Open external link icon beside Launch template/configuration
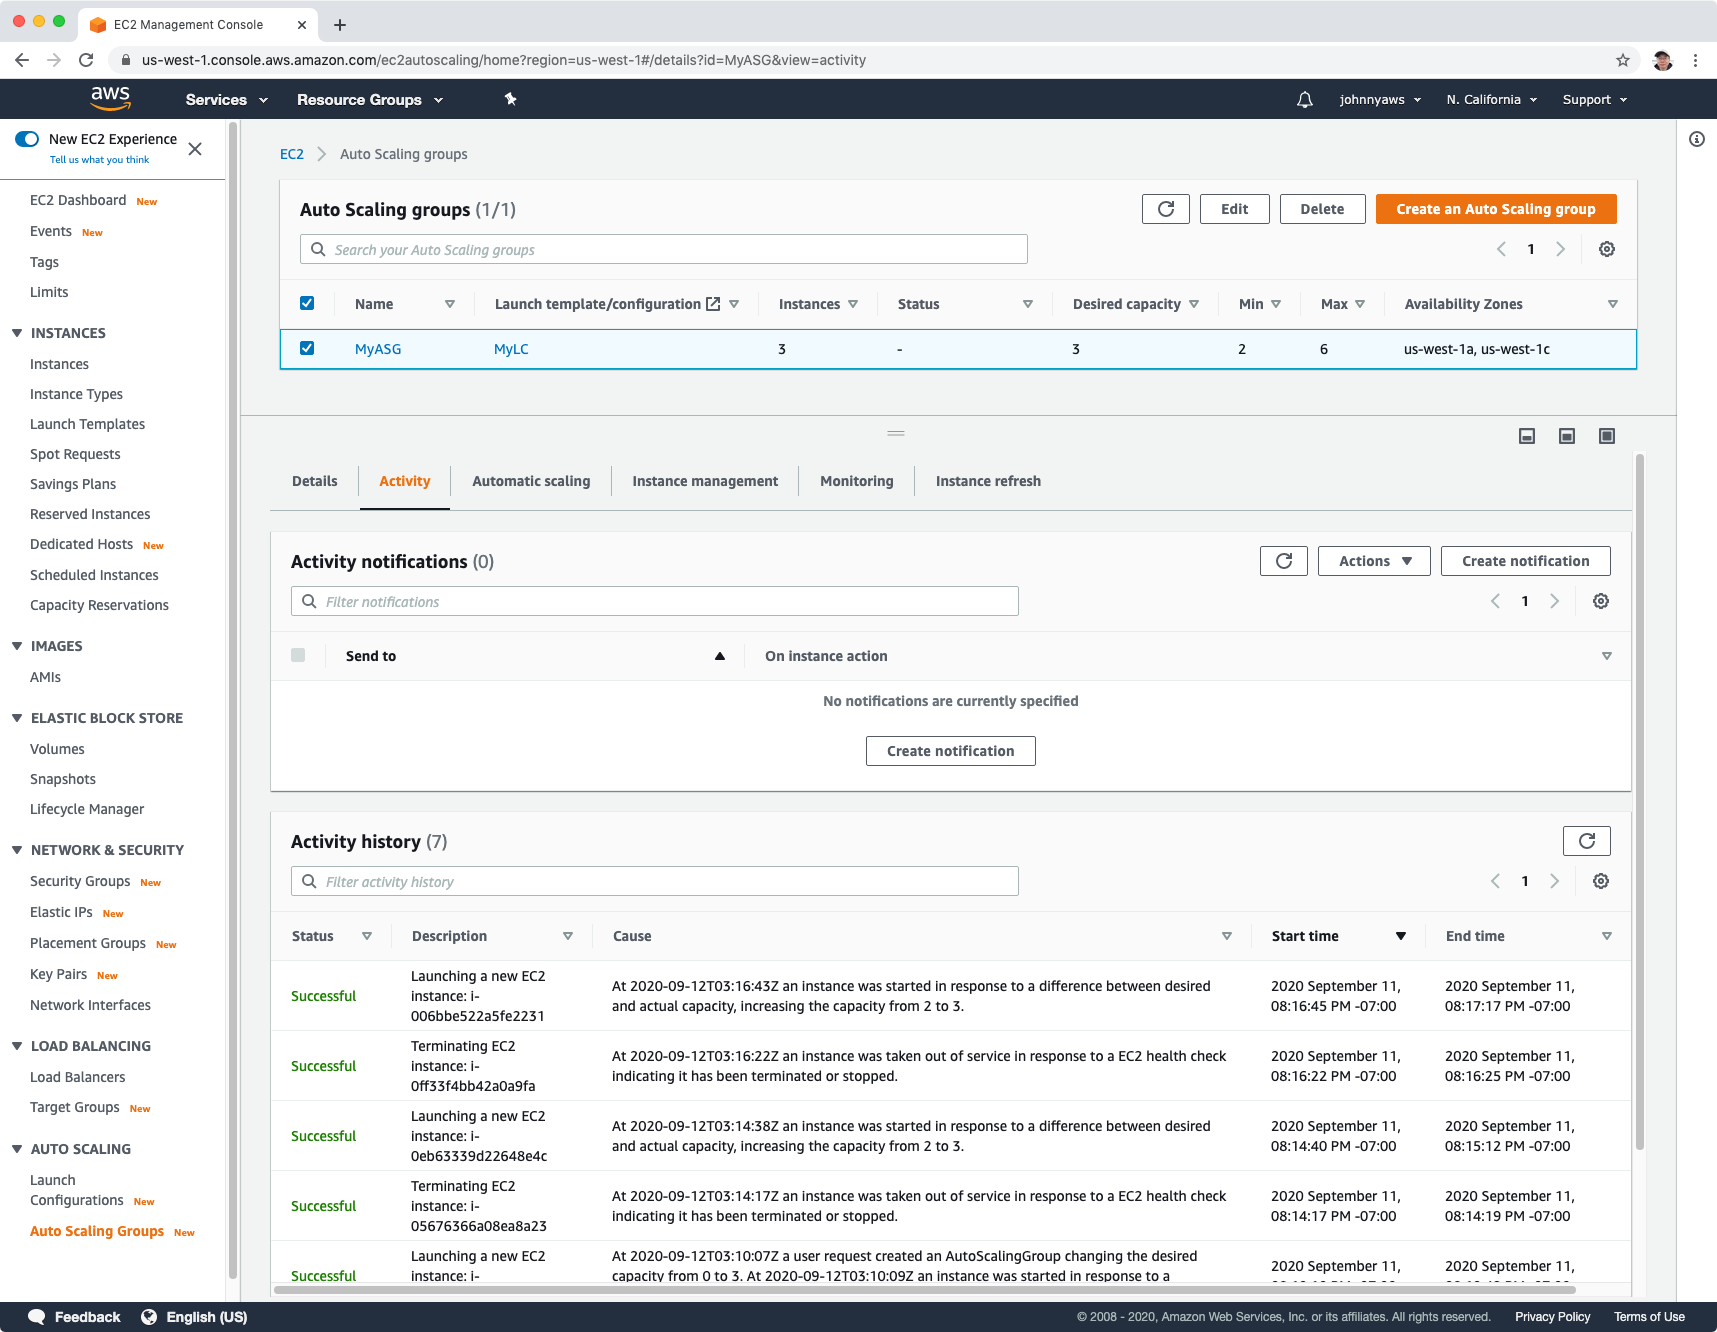Screen dimensions: 1717x1332 [713, 304]
